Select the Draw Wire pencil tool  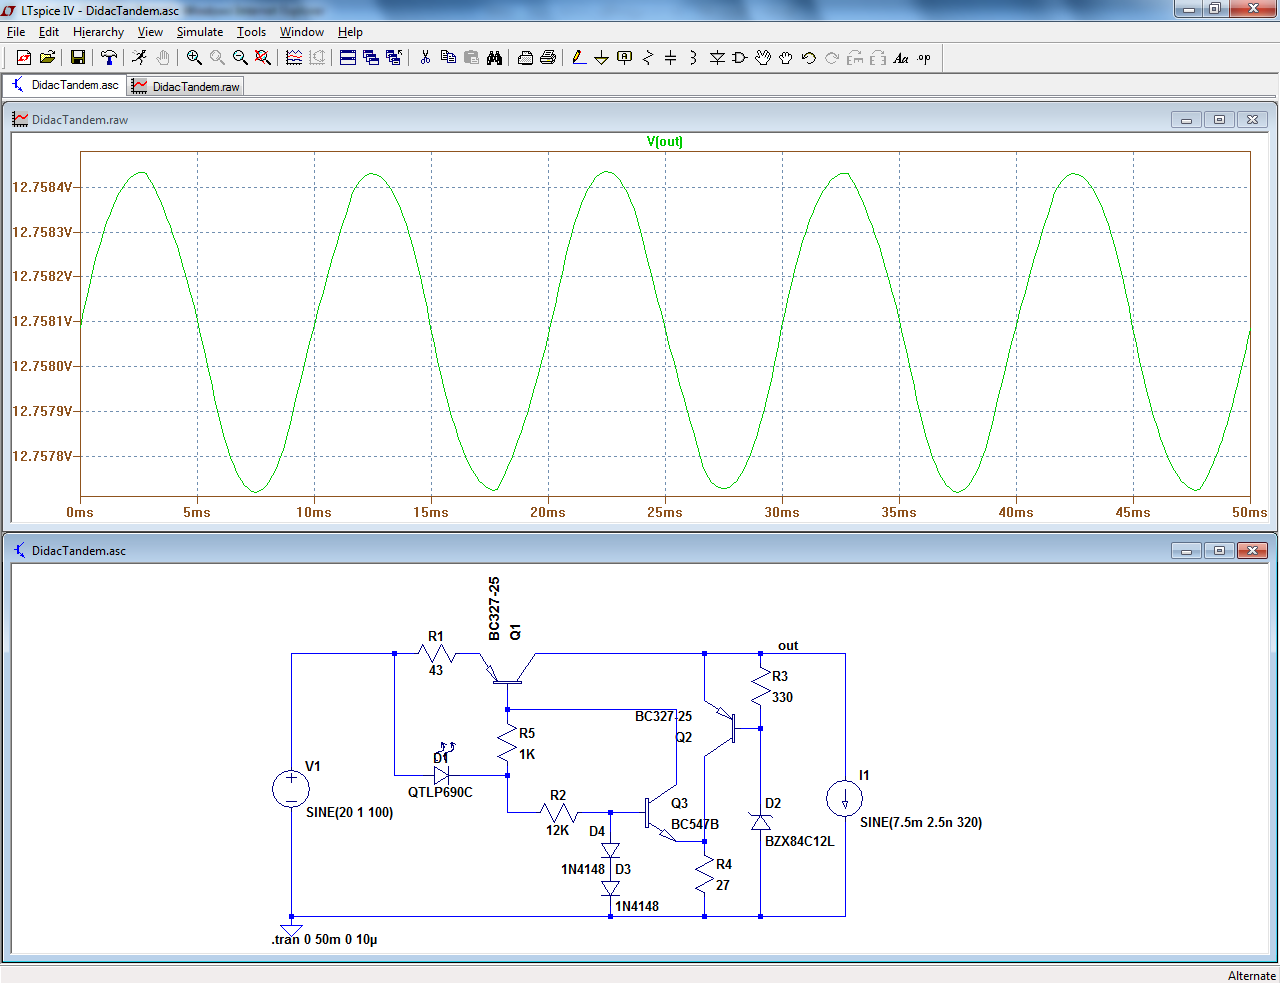(579, 58)
